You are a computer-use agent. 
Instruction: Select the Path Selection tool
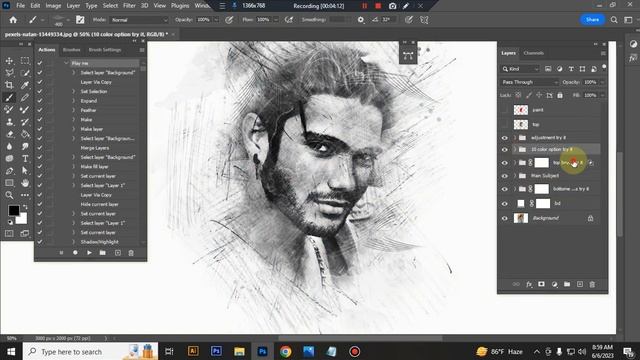pos(25,171)
